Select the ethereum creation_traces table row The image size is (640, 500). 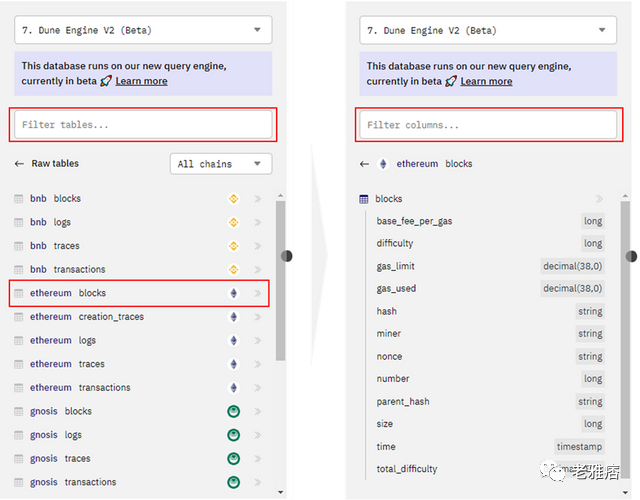coord(139,317)
